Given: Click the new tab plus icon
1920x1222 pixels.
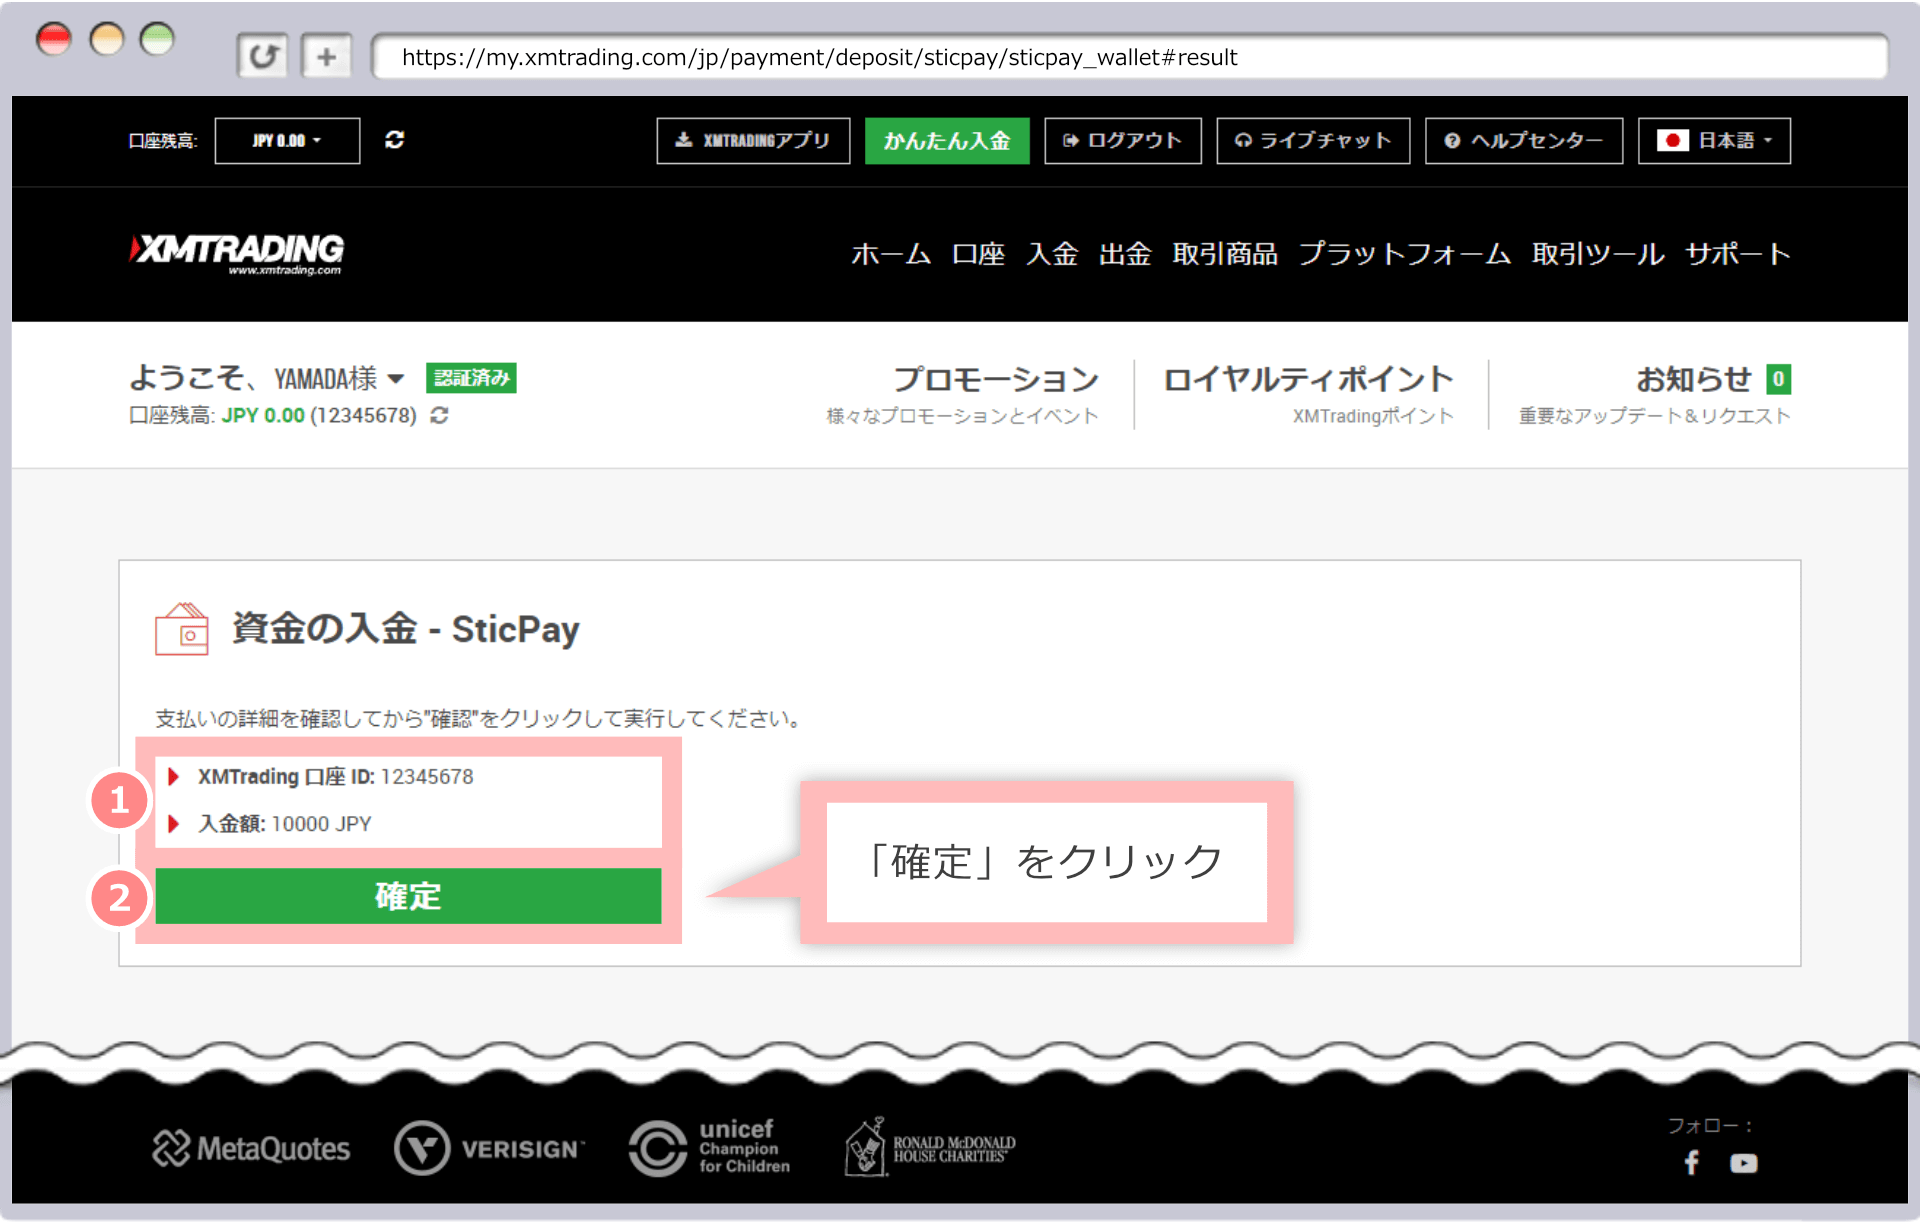Looking at the screenshot, I should [x=326, y=56].
